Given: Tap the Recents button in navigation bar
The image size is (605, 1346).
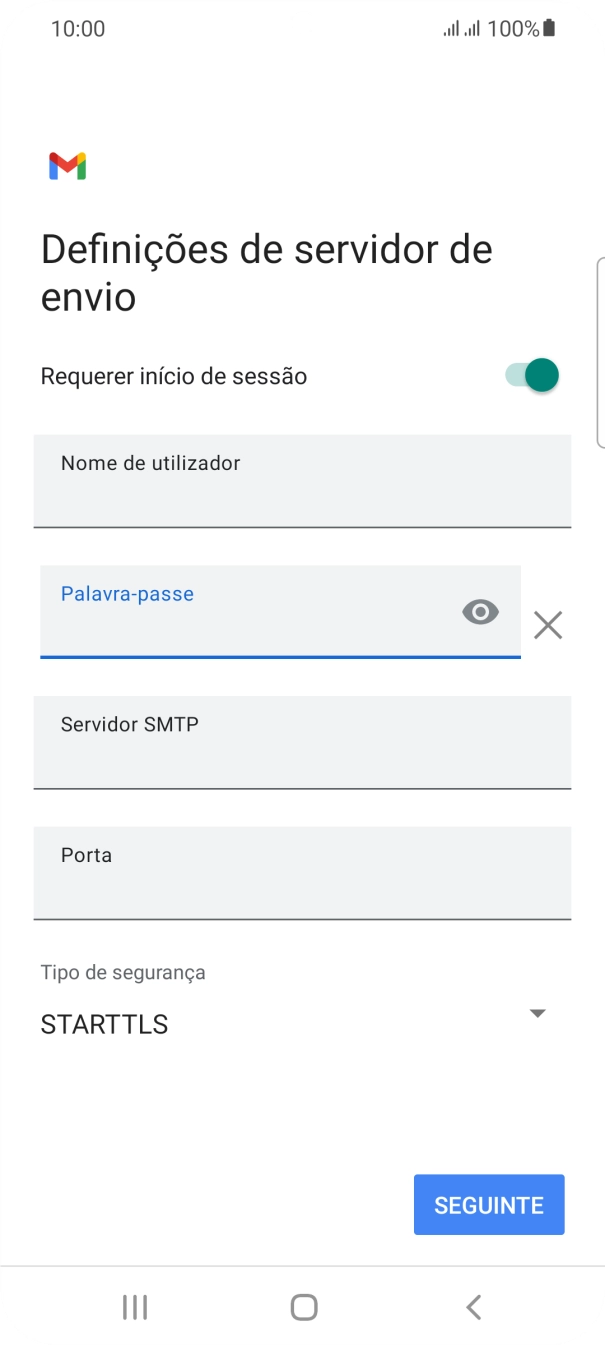Looking at the screenshot, I should coord(134,1306).
